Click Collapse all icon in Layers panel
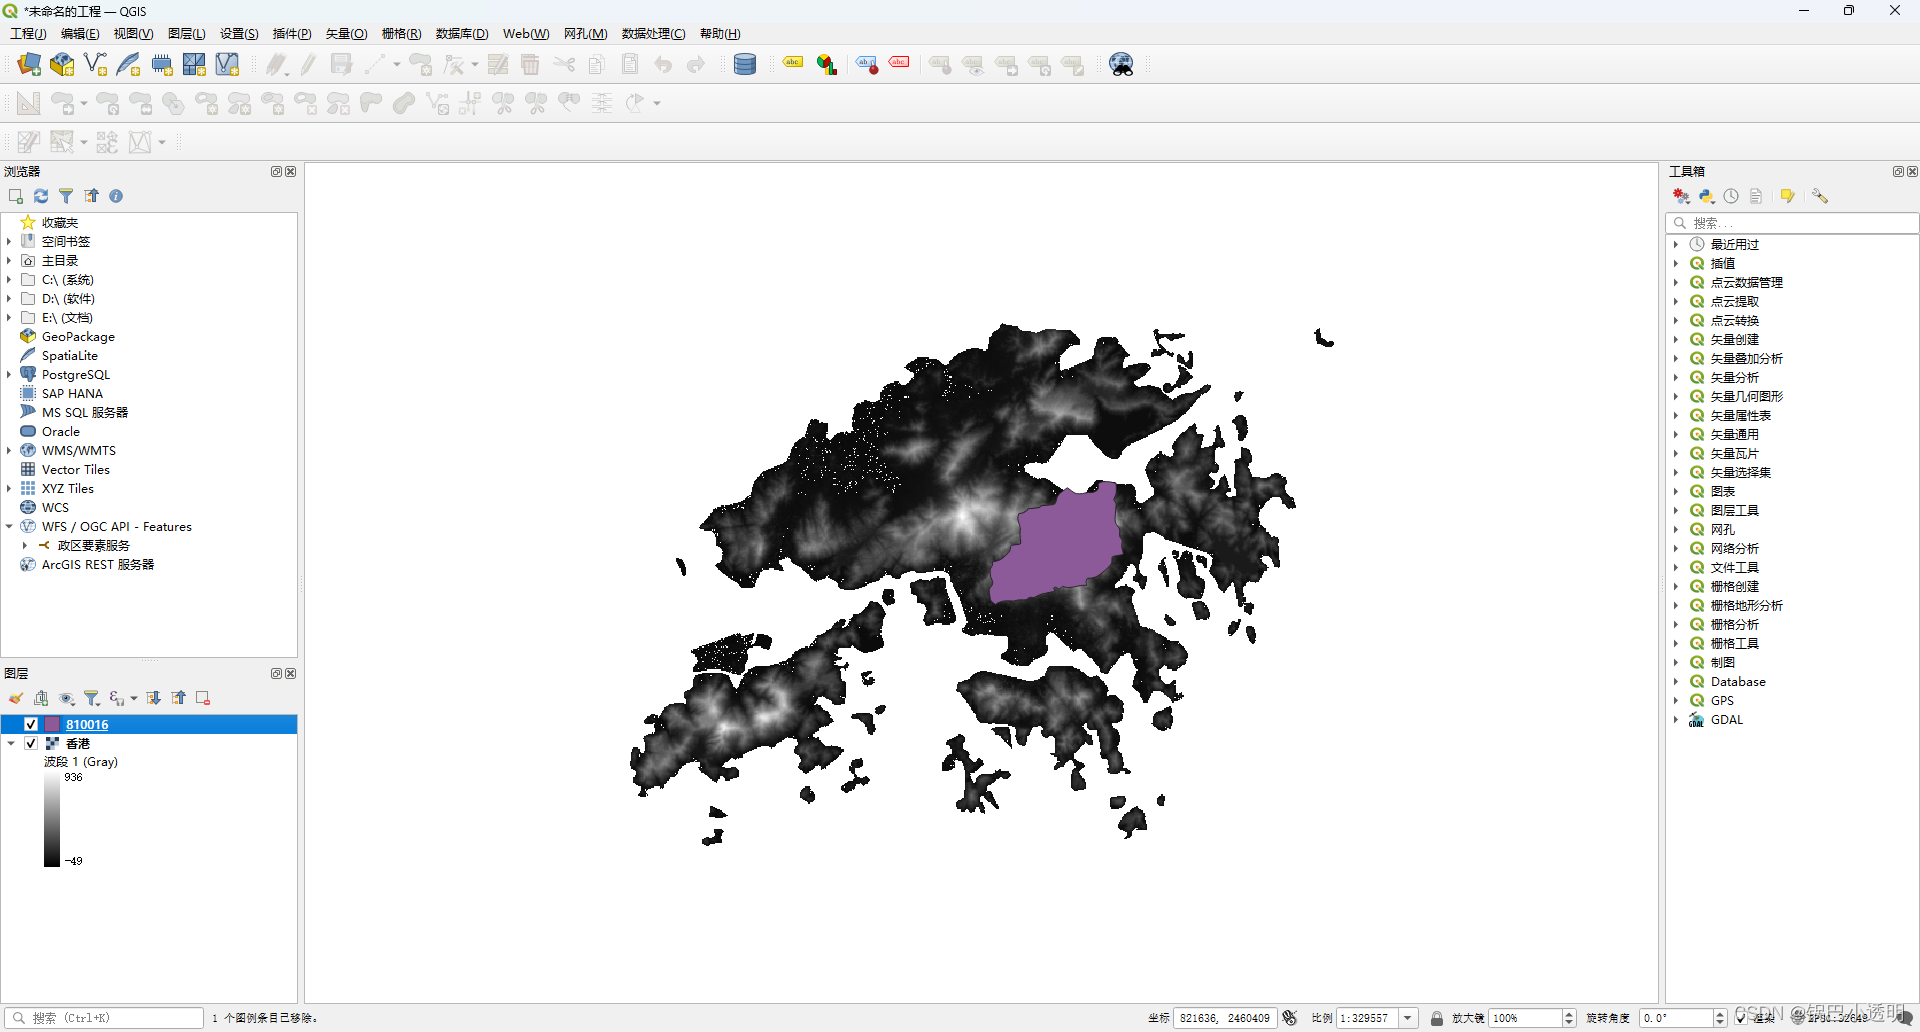The image size is (1920, 1032). [179, 698]
